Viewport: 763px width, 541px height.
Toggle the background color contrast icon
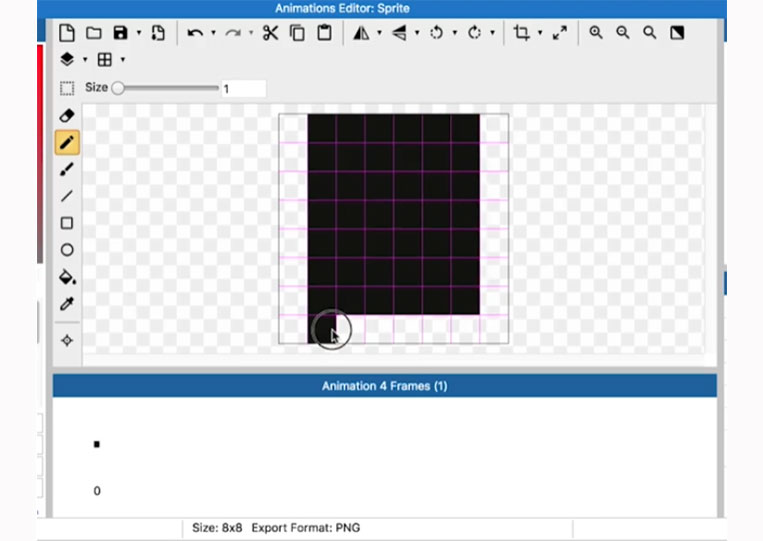(x=677, y=33)
